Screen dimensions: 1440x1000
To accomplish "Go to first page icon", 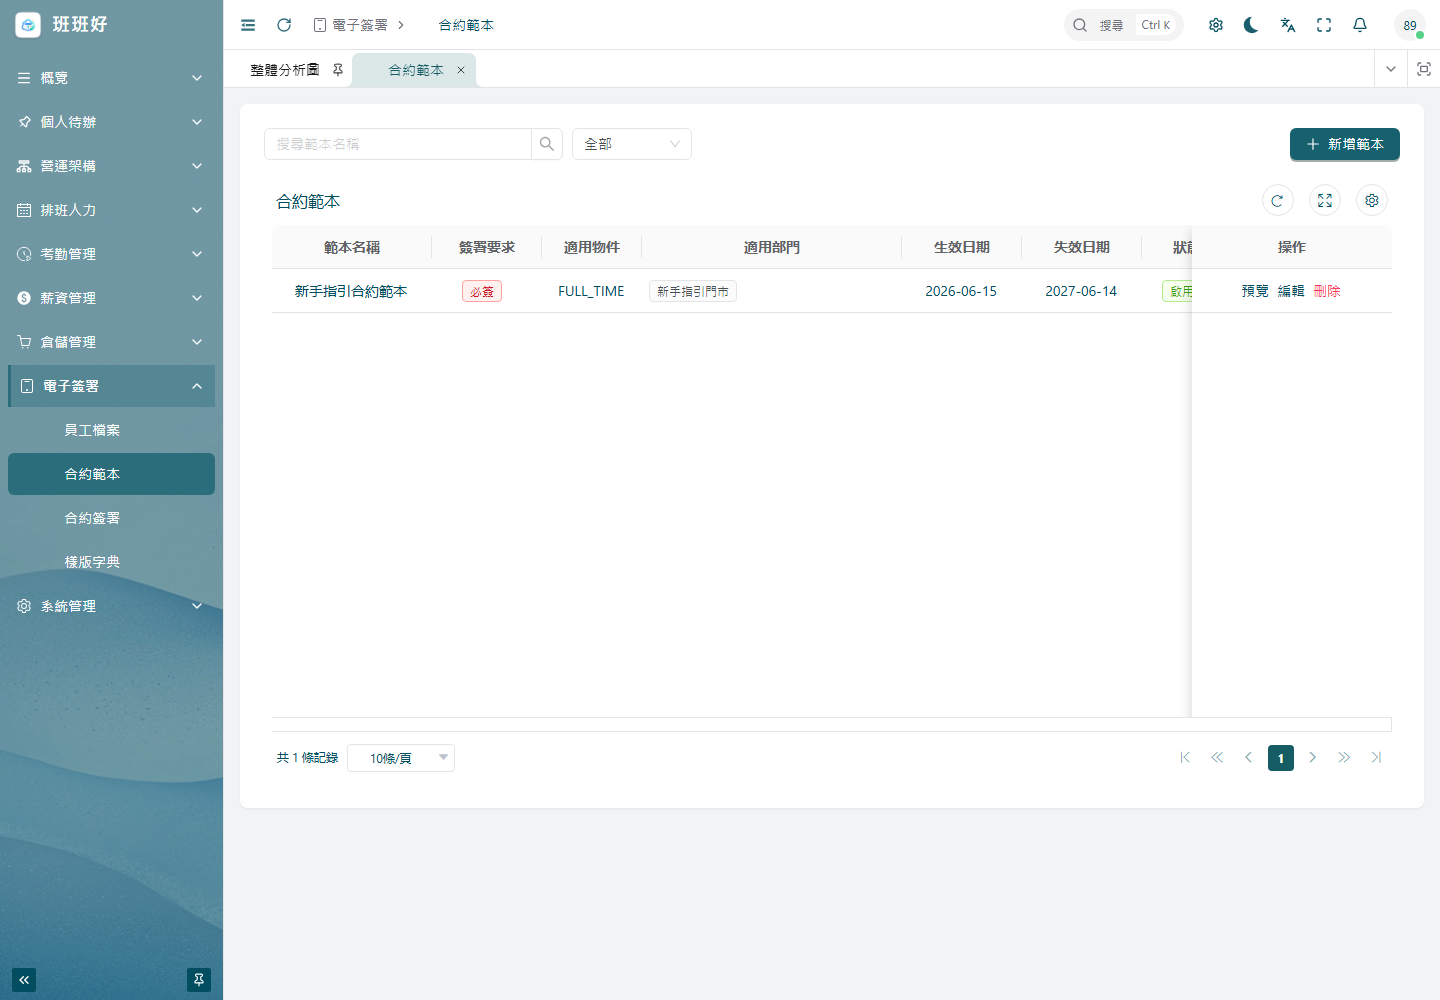I will [x=1185, y=757].
